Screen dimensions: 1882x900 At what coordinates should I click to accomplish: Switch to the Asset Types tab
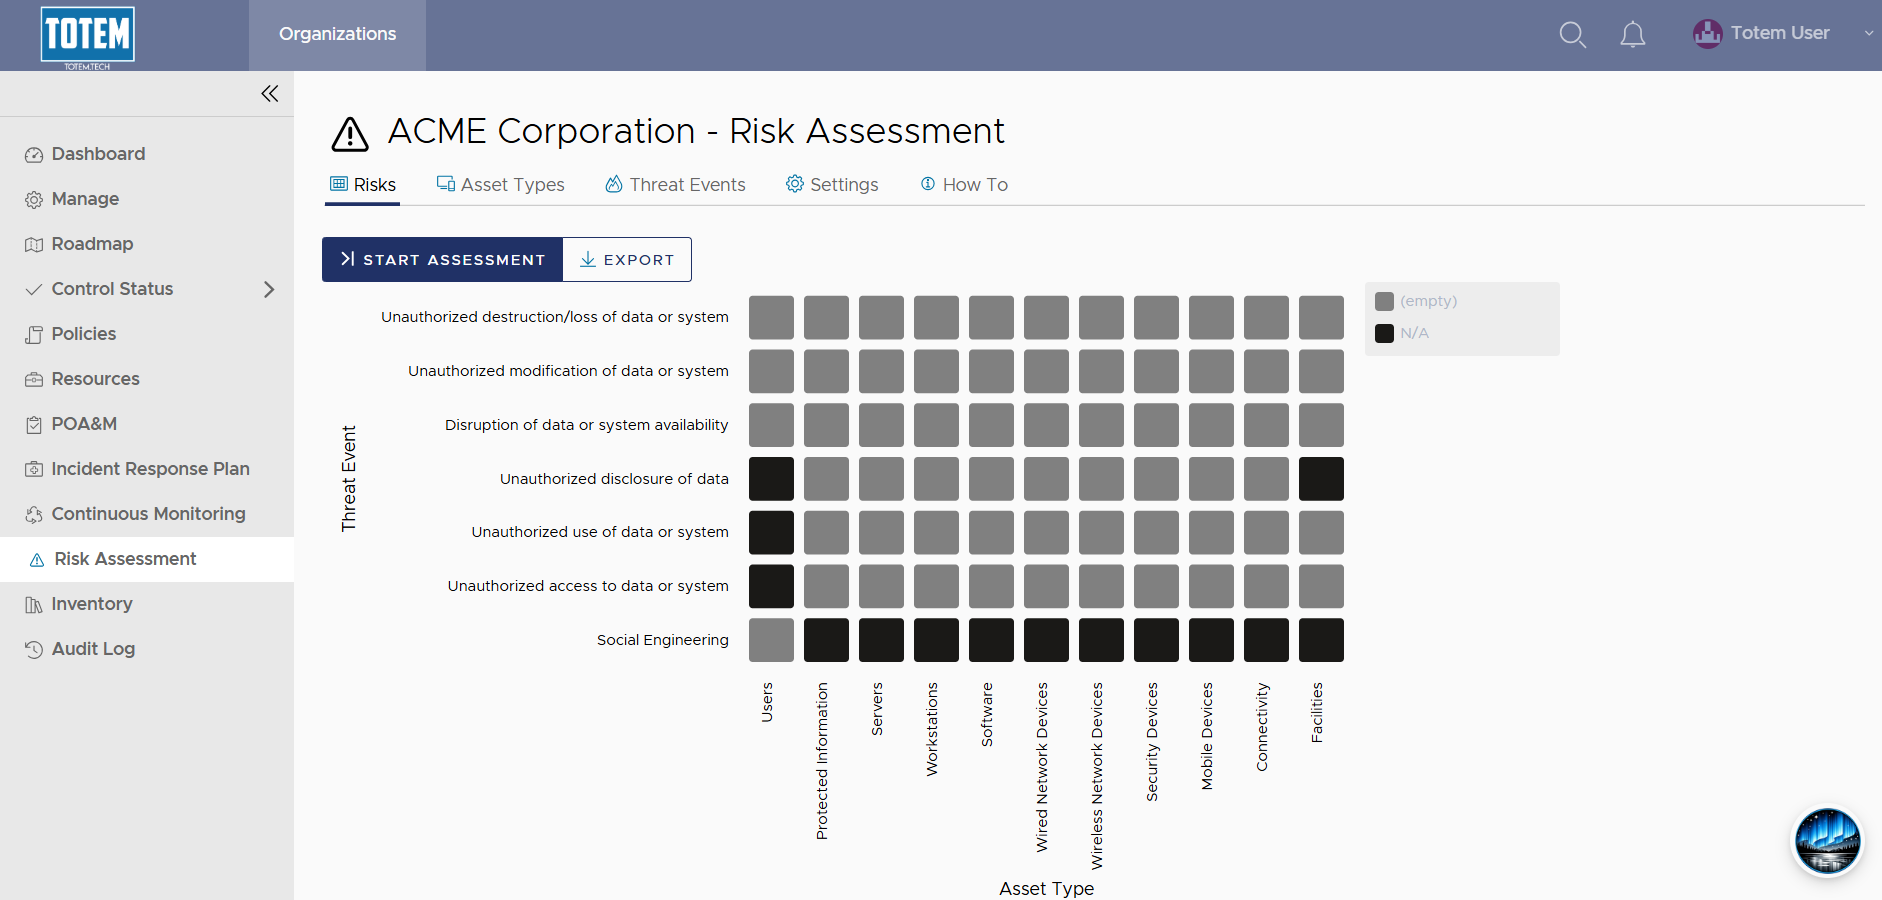pyautogui.click(x=500, y=185)
